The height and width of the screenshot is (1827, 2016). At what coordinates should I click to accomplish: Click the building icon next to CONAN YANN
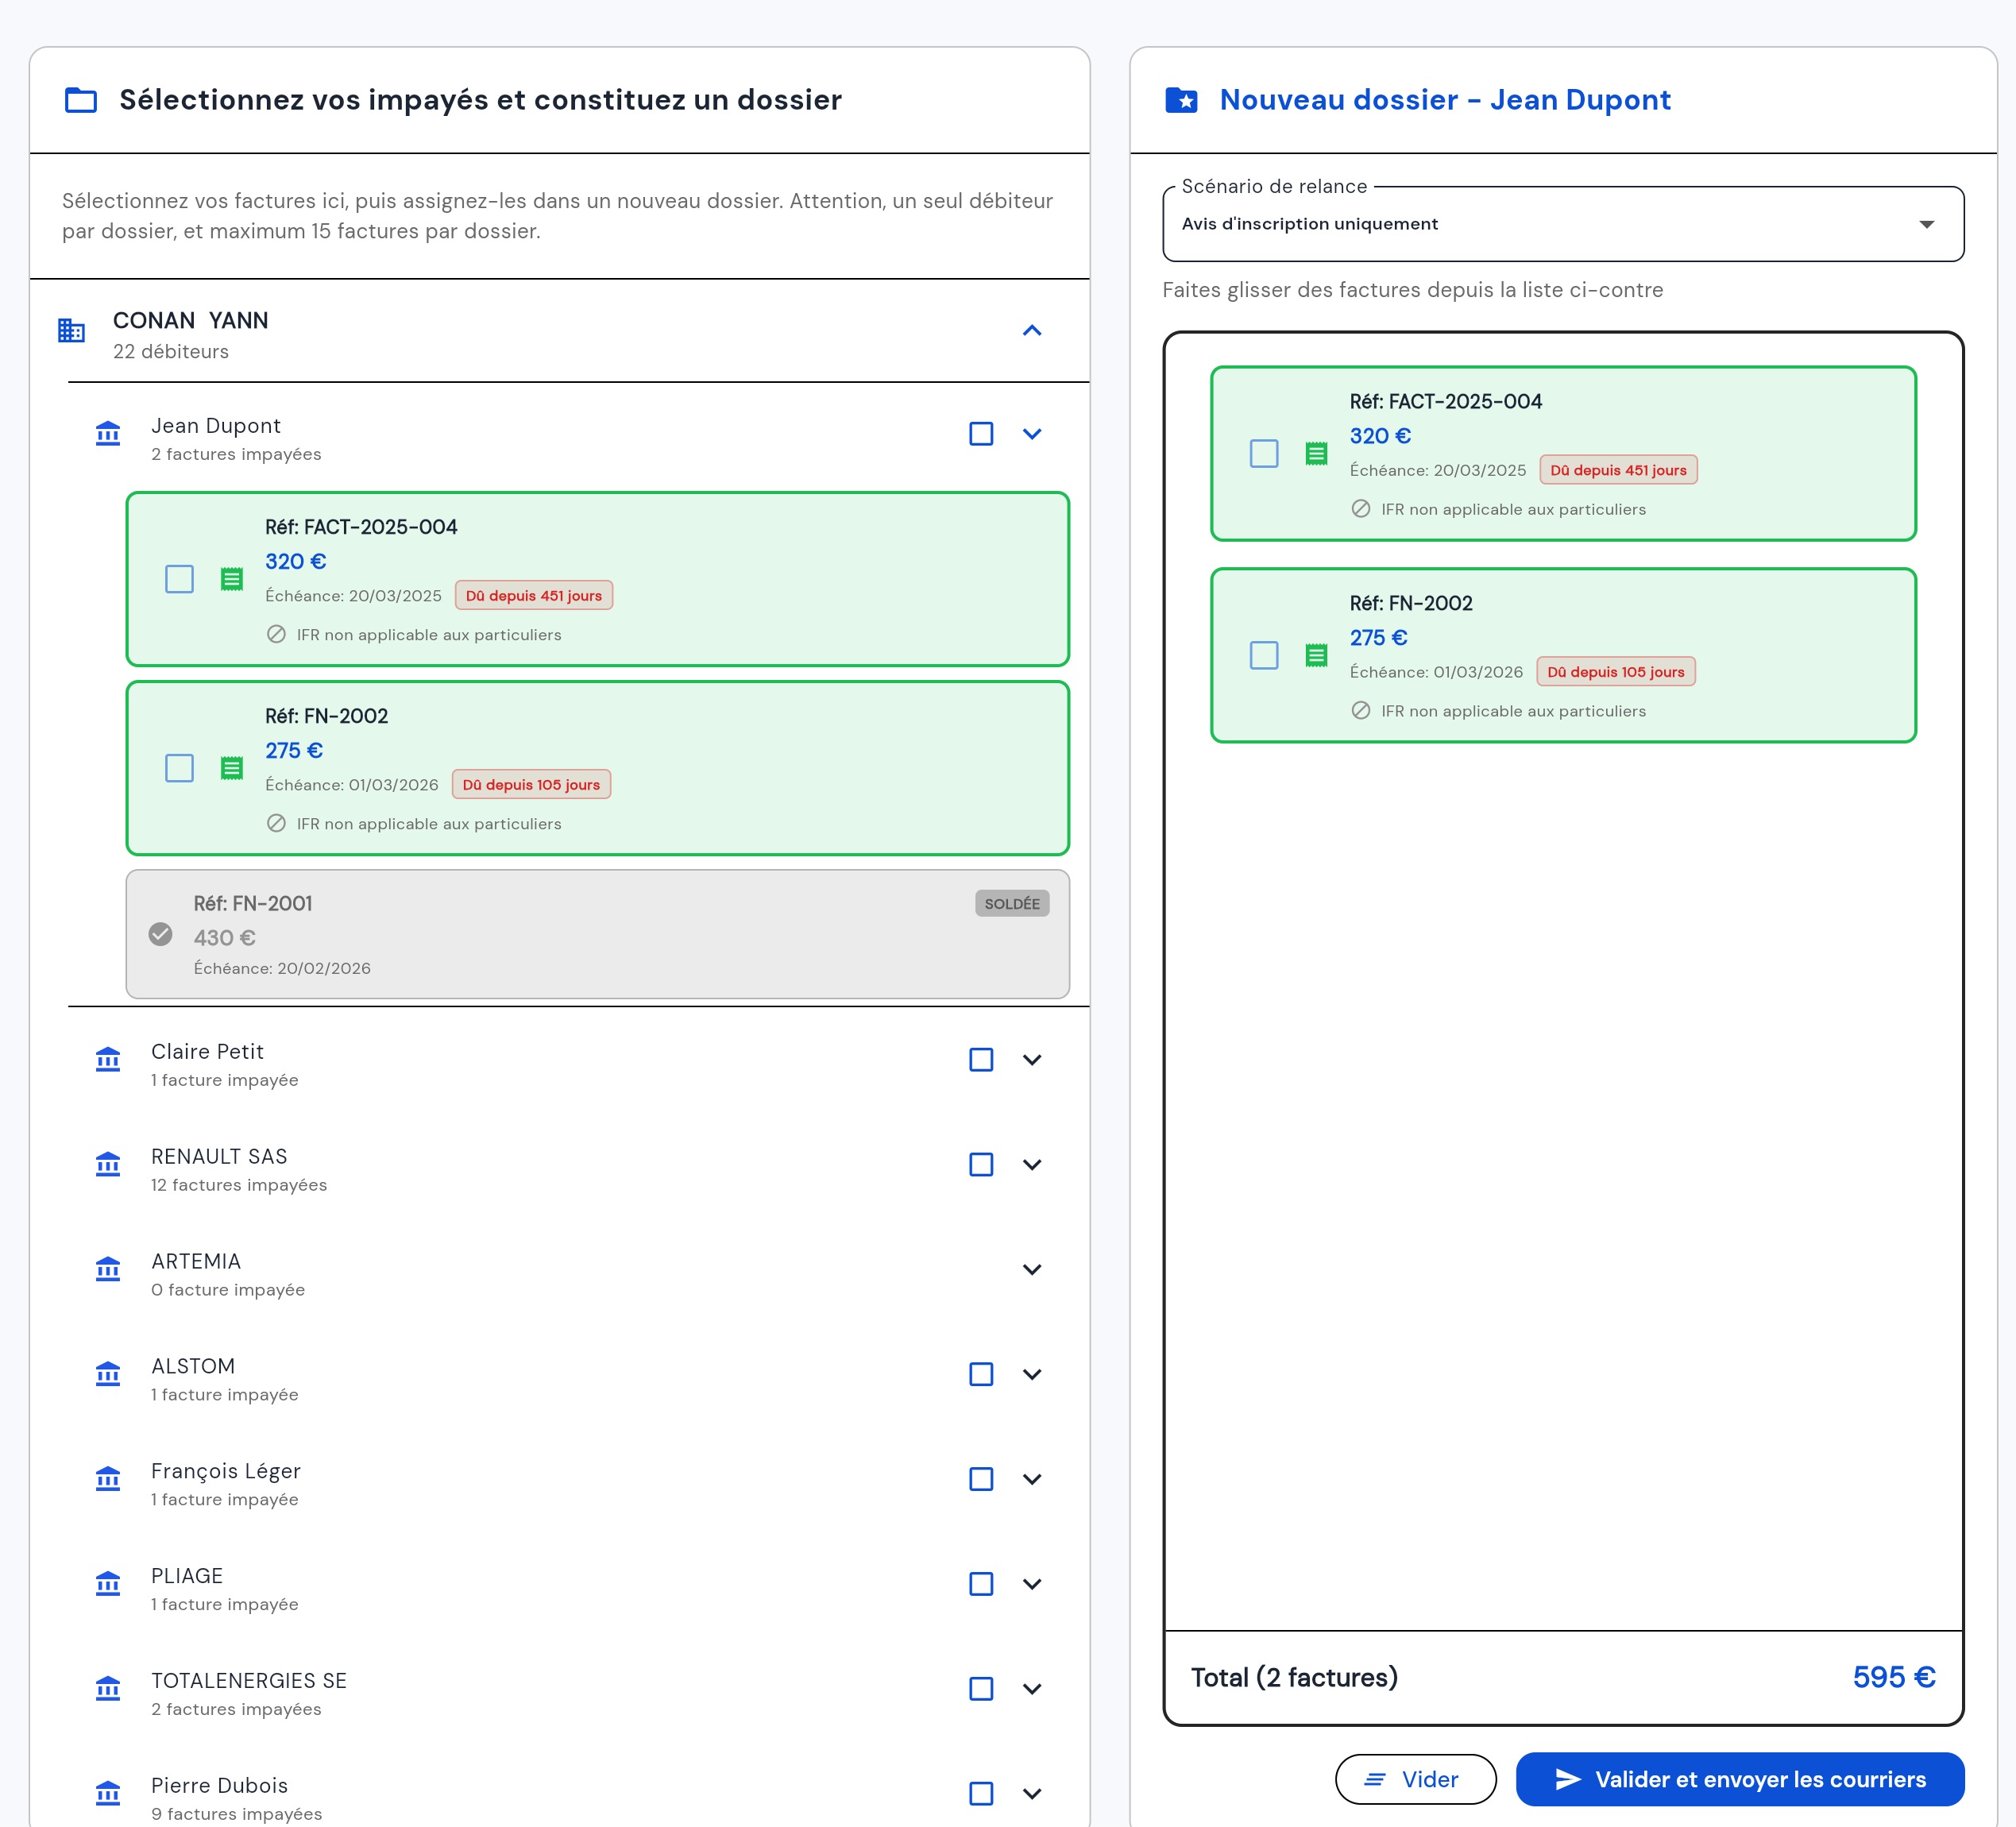pos(71,330)
